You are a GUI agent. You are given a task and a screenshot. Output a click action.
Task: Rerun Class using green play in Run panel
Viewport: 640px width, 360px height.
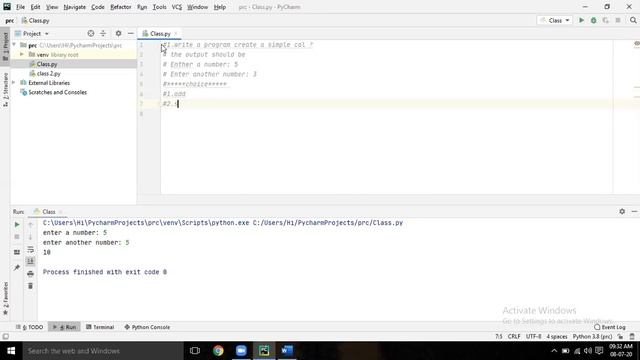click(17, 225)
